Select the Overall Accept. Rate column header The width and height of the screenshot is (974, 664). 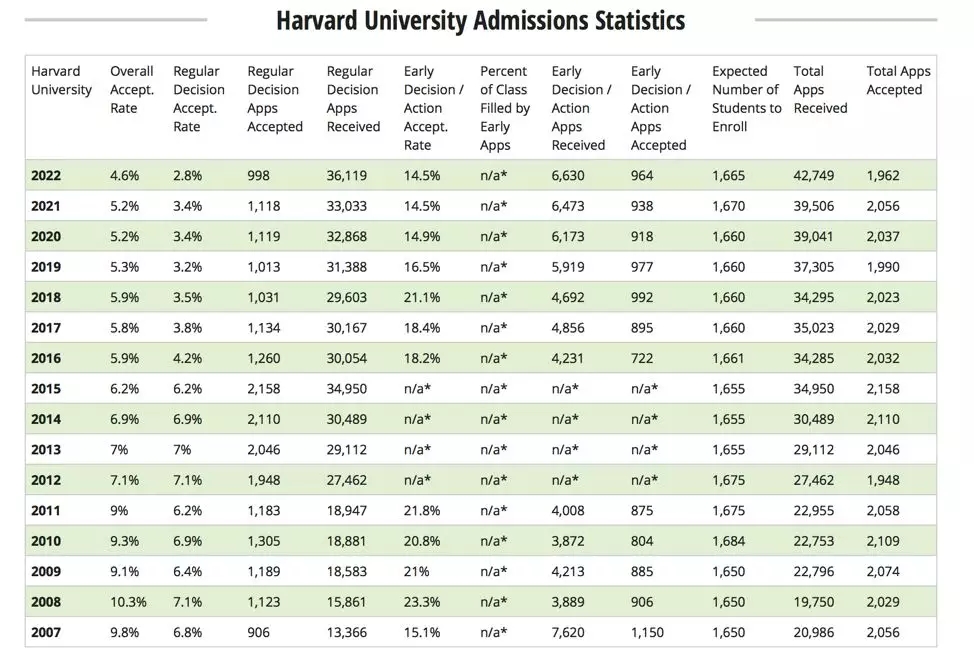click(x=131, y=90)
